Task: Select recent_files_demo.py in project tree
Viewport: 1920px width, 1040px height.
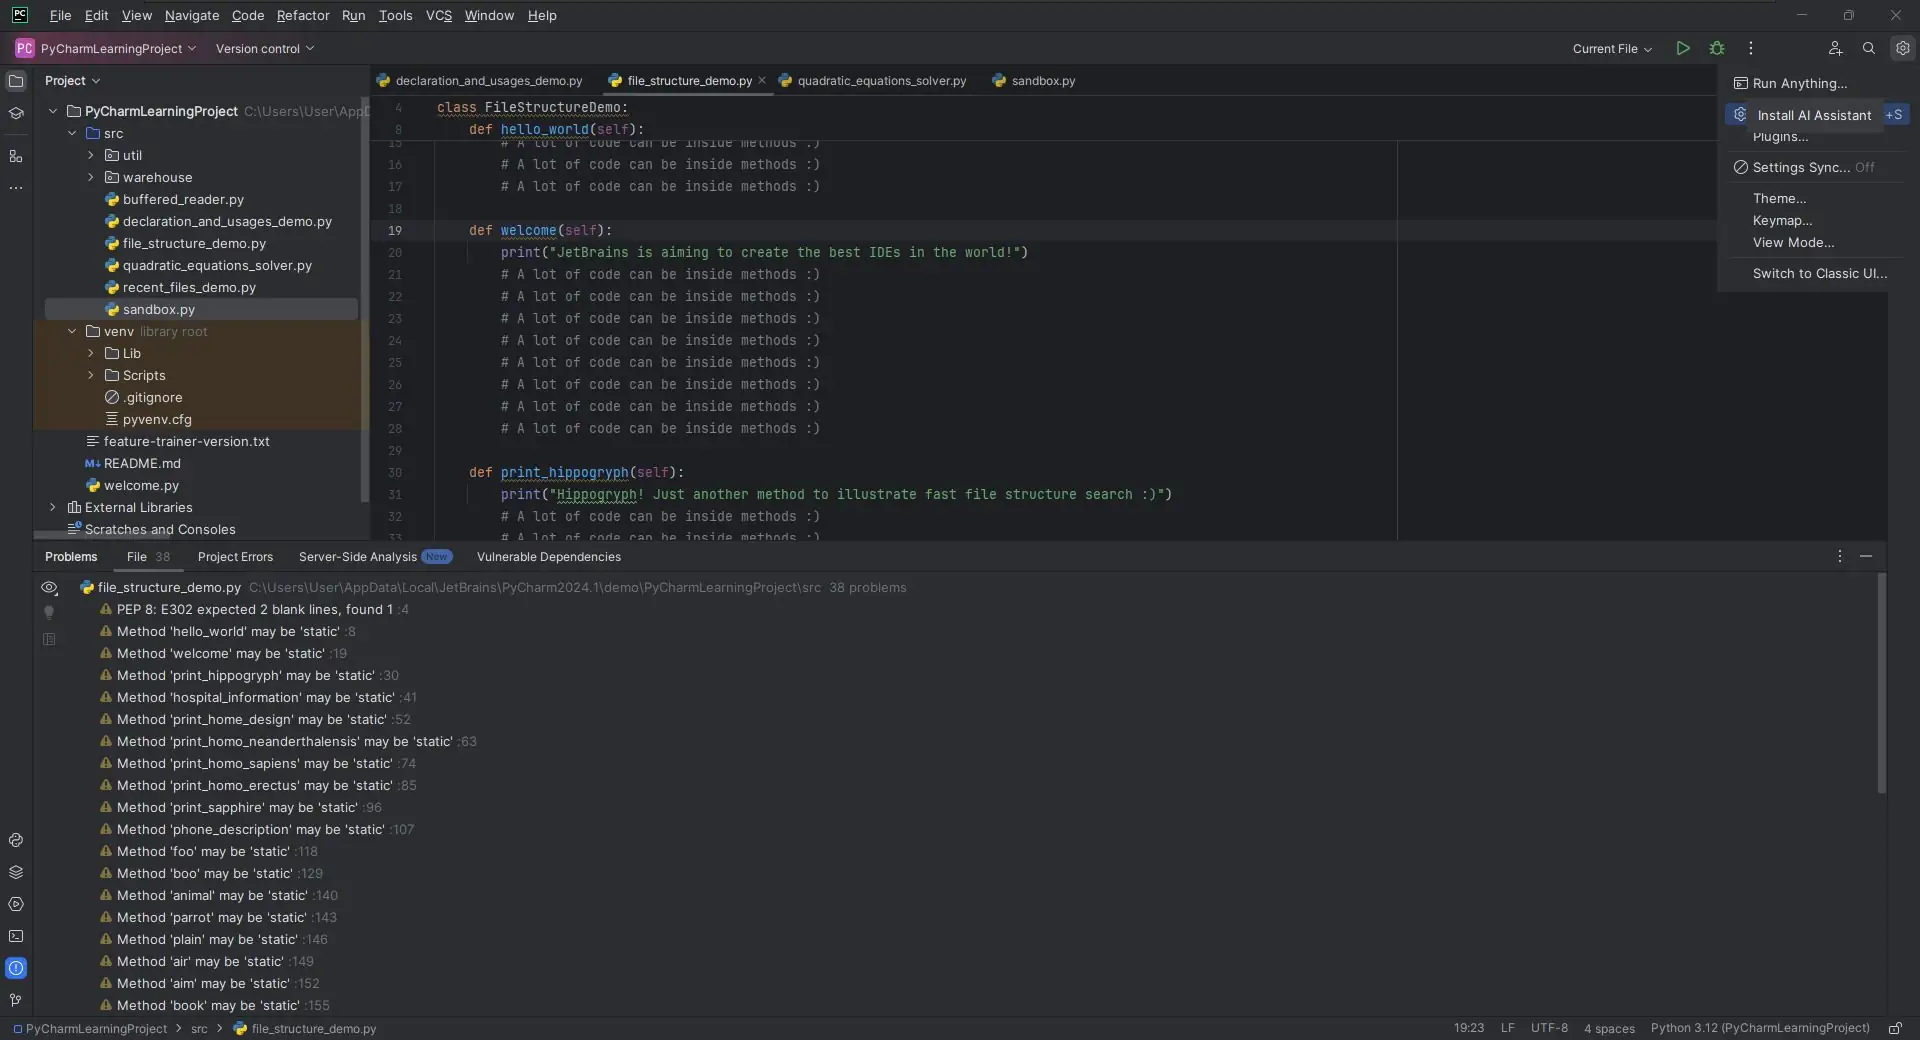Action: point(189,287)
